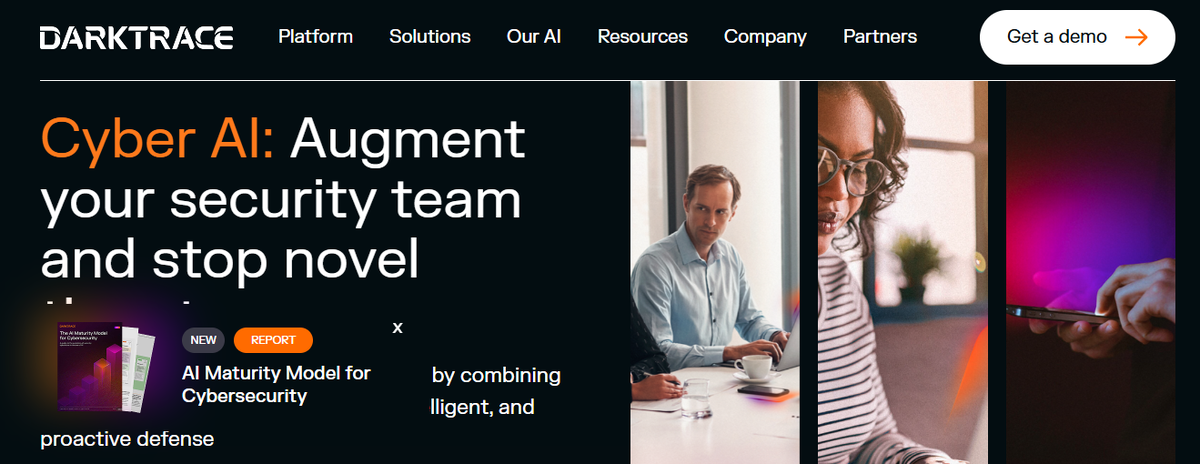Click the orange Cyber AI: headline text

click(x=157, y=138)
